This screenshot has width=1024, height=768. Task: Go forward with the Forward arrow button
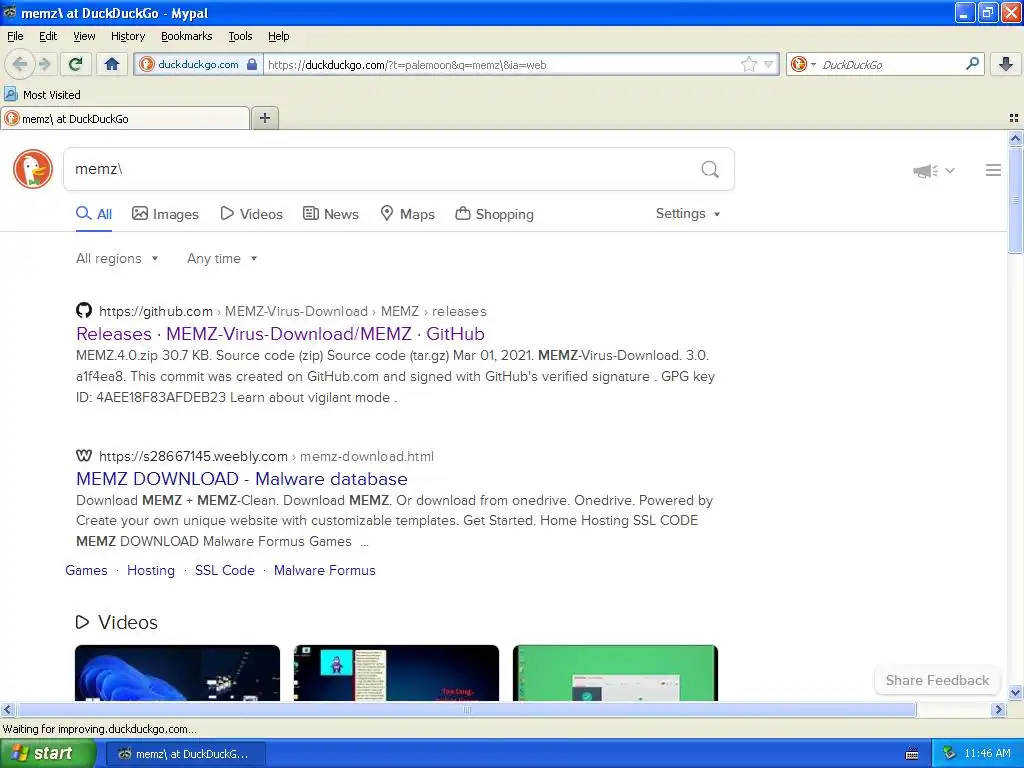(x=44, y=64)
